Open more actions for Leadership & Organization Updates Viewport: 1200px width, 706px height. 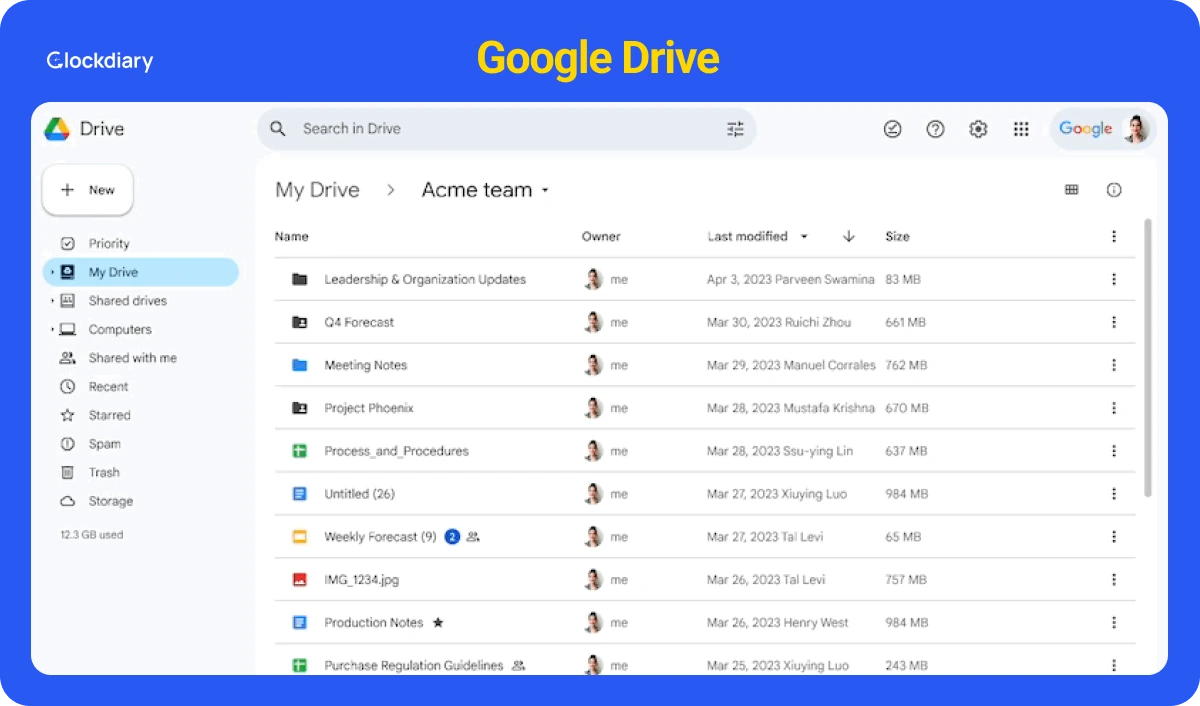point(1114,280)
